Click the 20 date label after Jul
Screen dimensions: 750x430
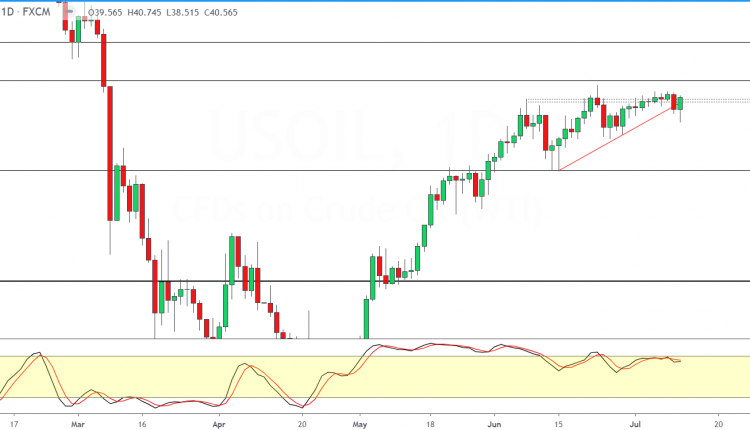718,424
